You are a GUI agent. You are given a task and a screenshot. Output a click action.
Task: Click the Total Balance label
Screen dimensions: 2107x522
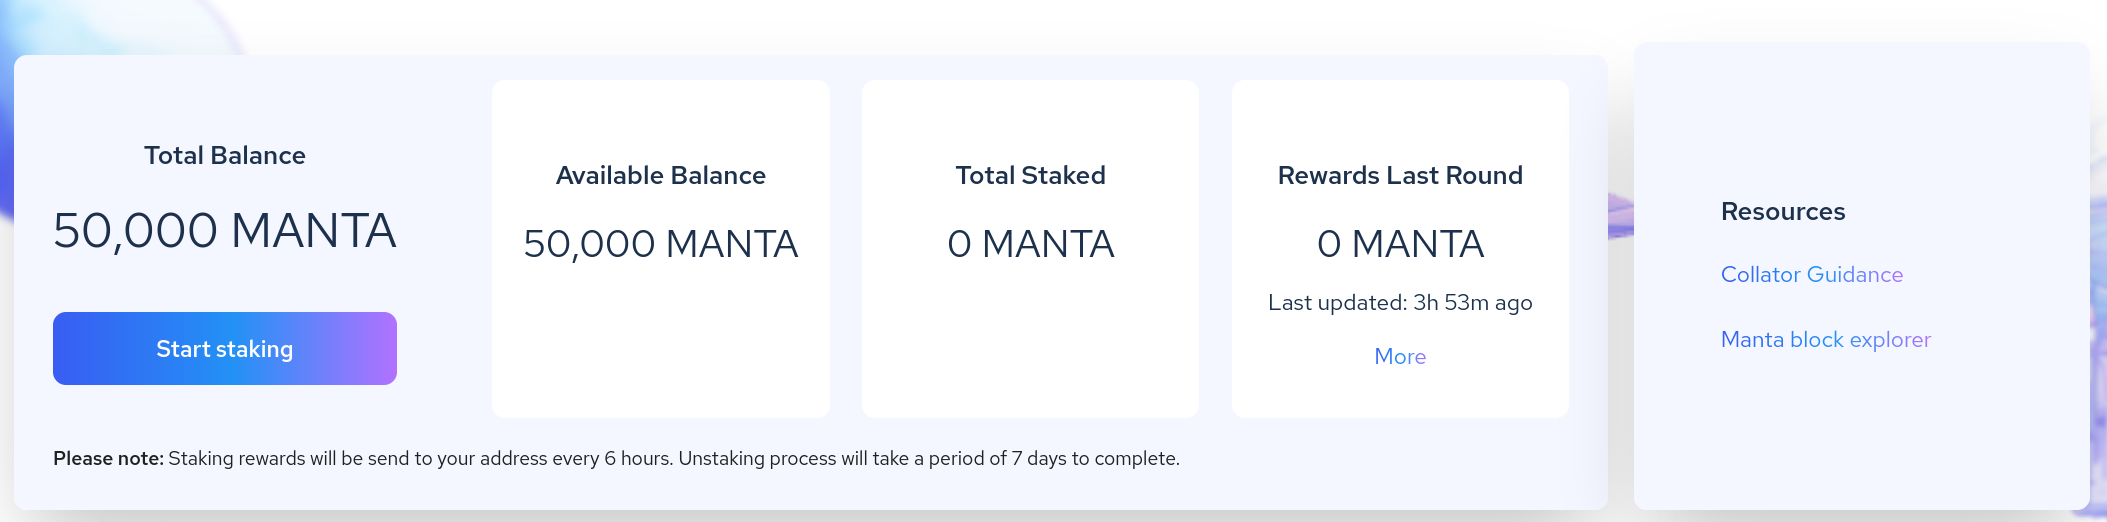tap(225, 156)
